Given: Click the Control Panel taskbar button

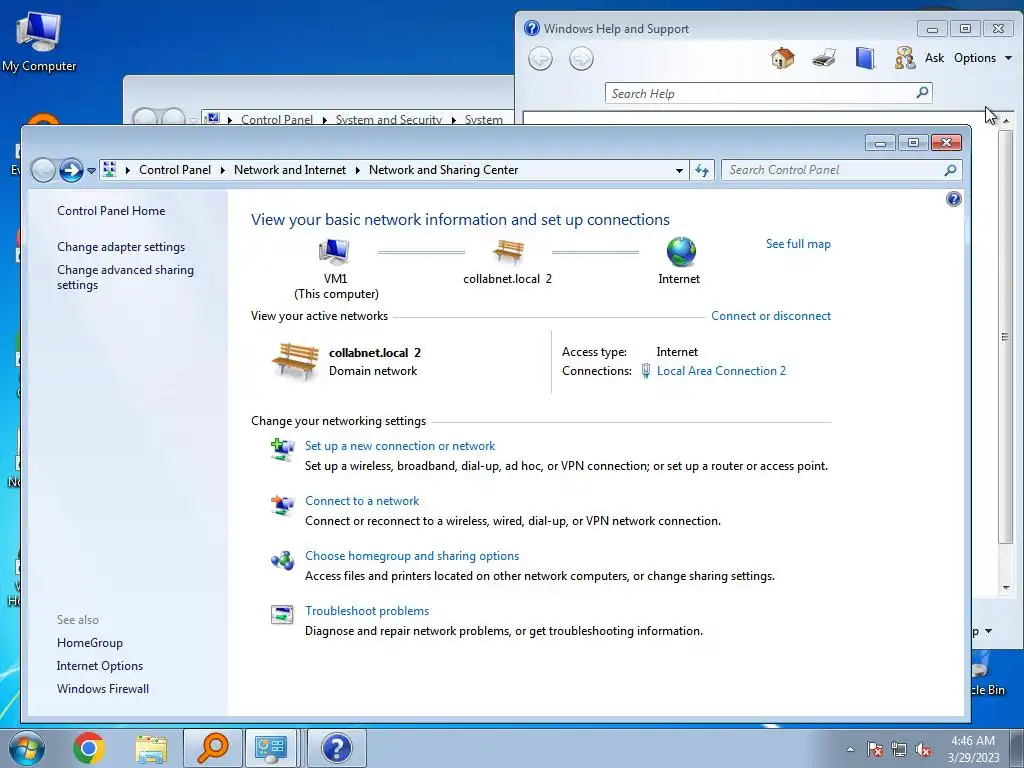Looking at the screenshot, I should pos(270,748).
